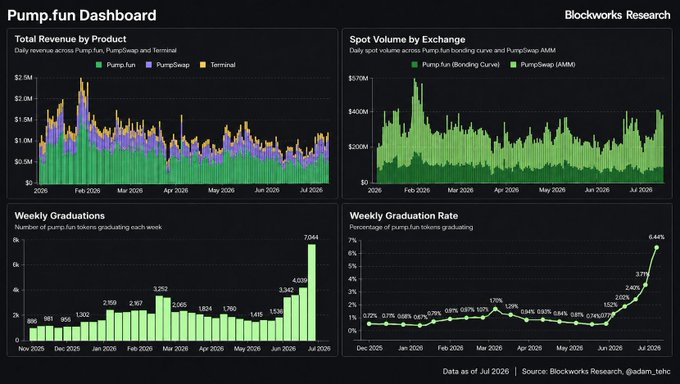Click the 2,159 bar label
Image resolution: width=680 pixels, height=384 pixels.
[x=109, y=302]
